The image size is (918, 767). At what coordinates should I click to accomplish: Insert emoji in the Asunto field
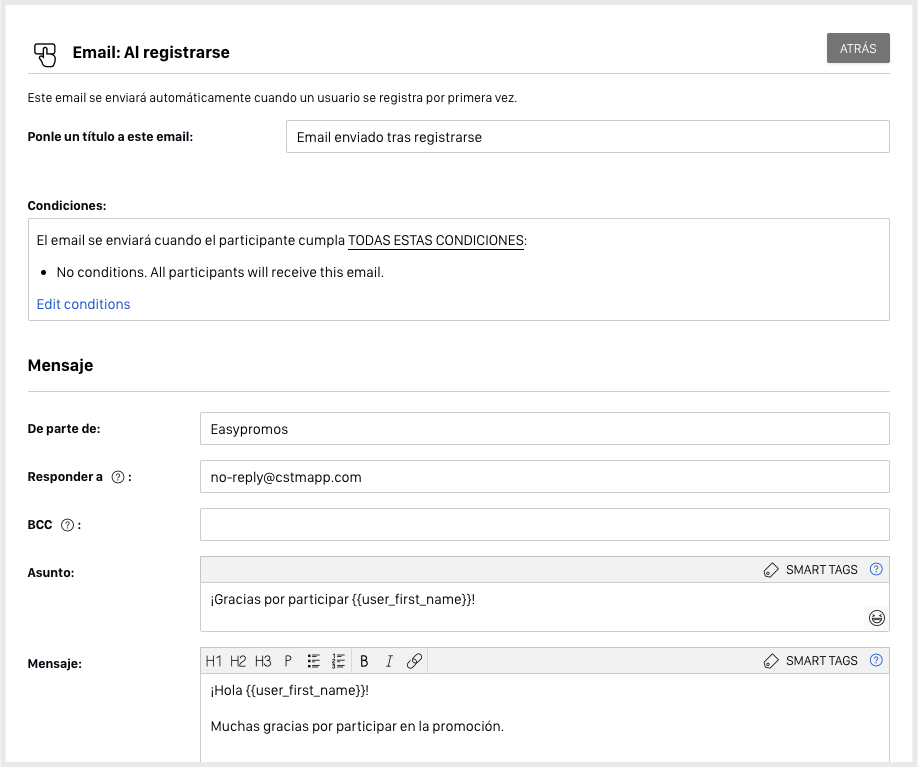point(876,618)
